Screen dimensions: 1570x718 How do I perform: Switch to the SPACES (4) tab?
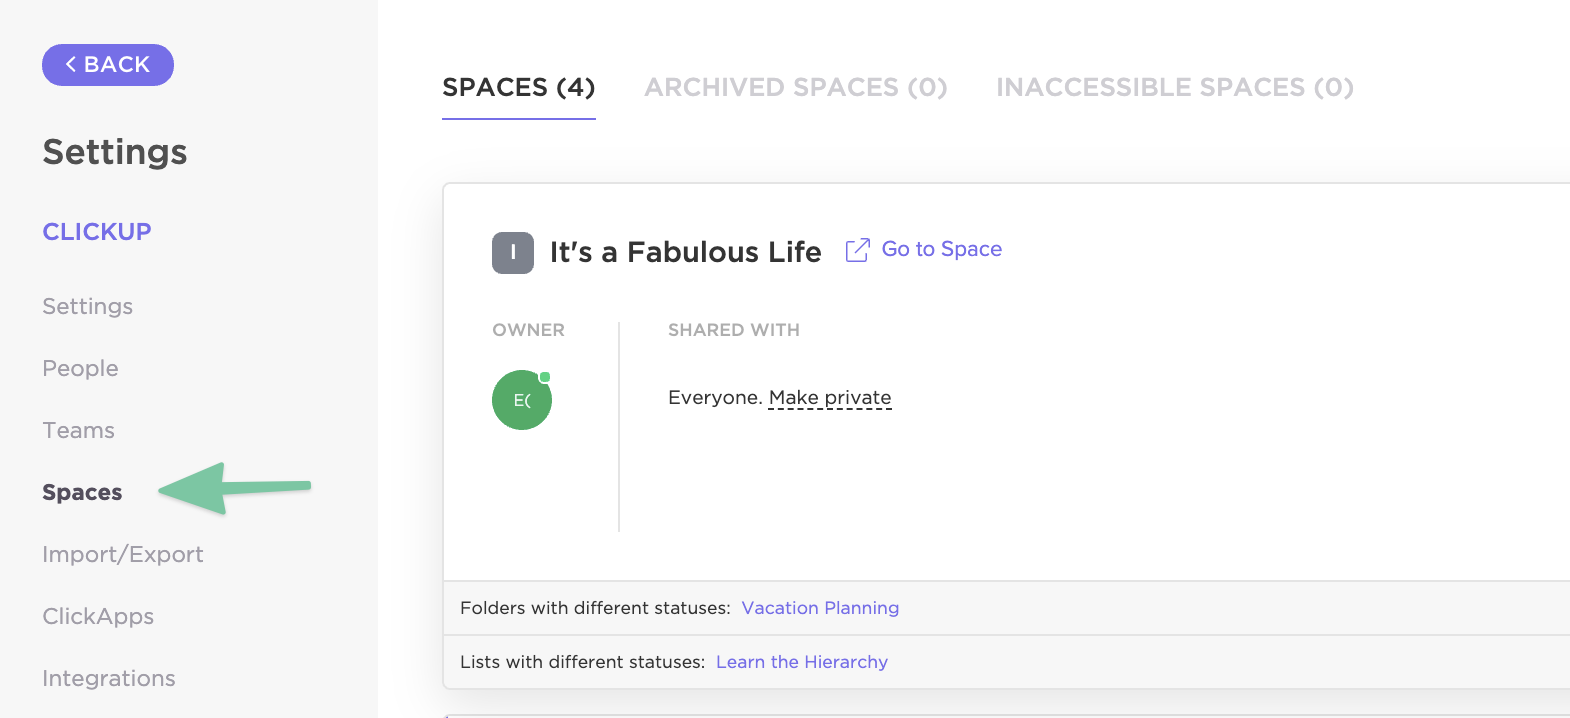pos(519,88)
